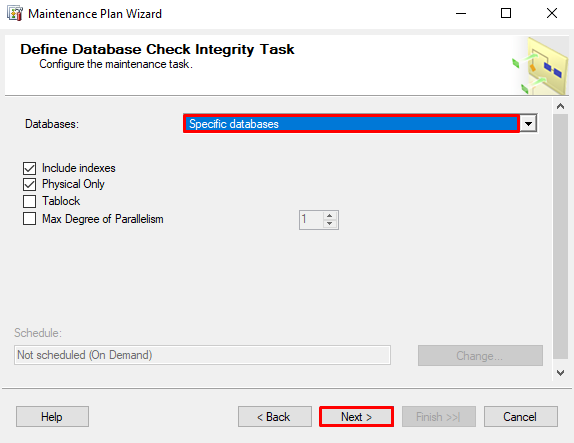Cancel the Maintenance Plan Wizard
Viewport: 574px width, 443px height.
point(521,417)
